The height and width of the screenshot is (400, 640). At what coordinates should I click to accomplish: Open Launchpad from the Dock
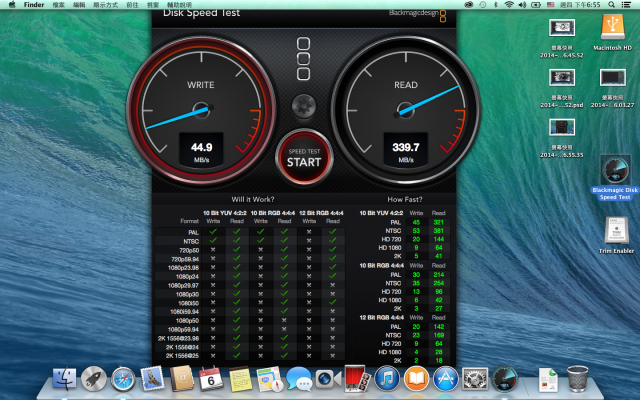tap(93, 379)
